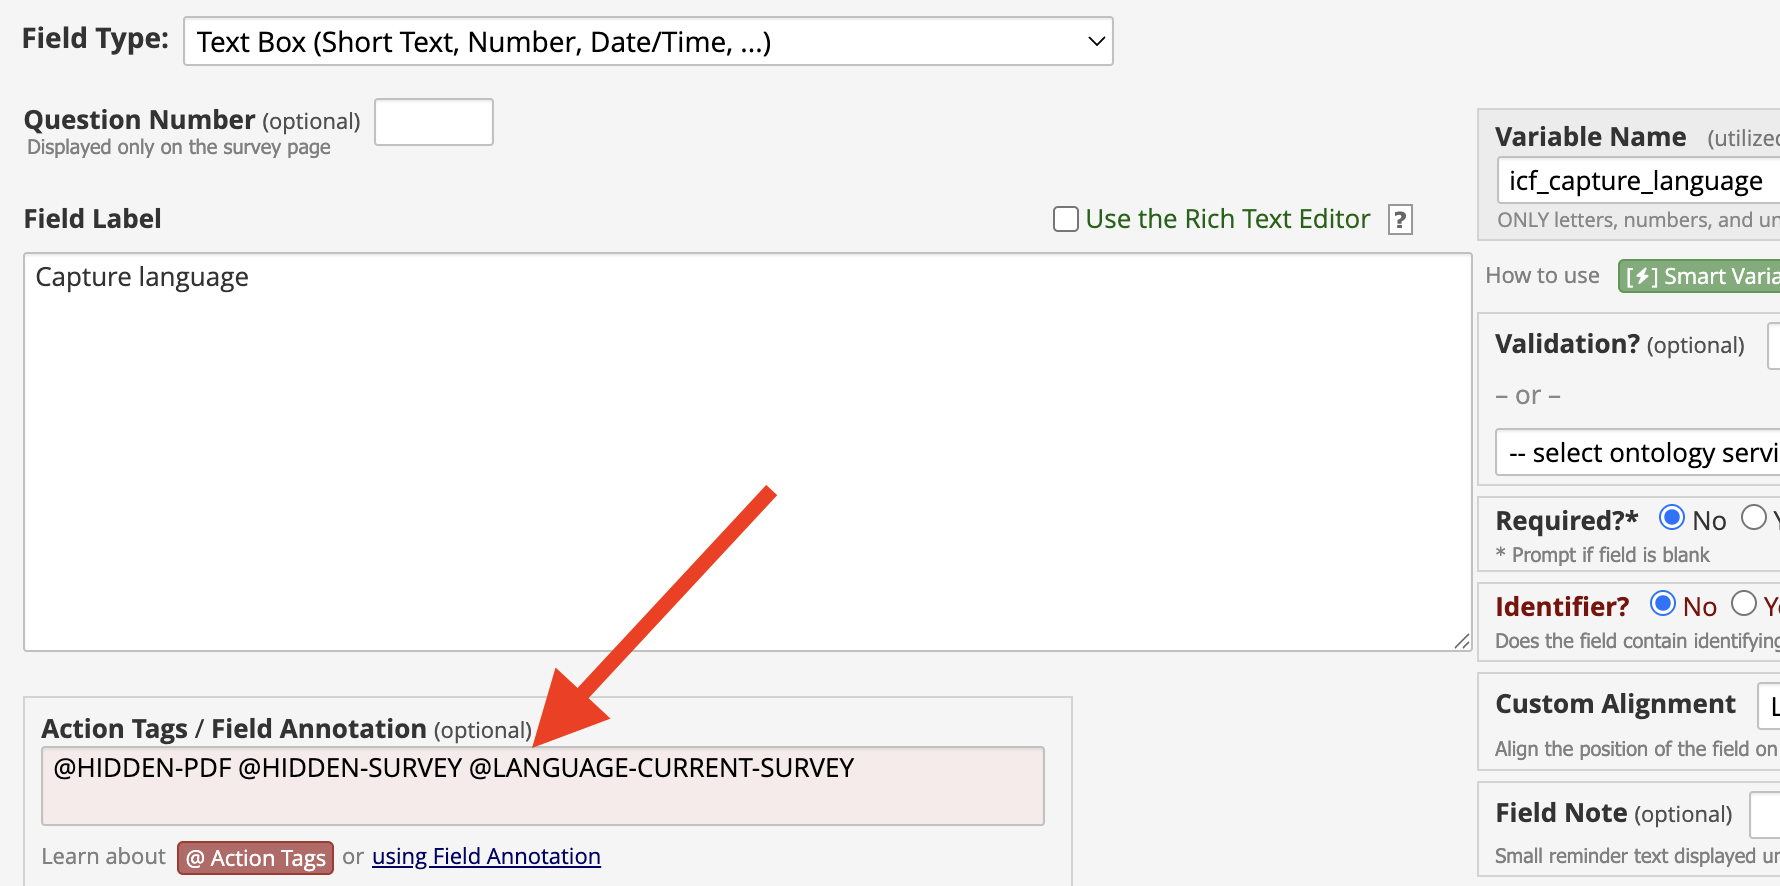Select No radio for Identifier
1780x886 pixels.
[x=1663, y=604]
